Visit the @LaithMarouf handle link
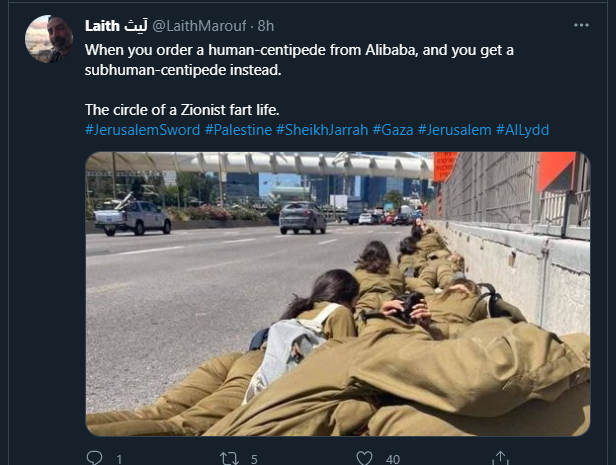This screenshot has height=465, width=616. (x=199, y=26)
